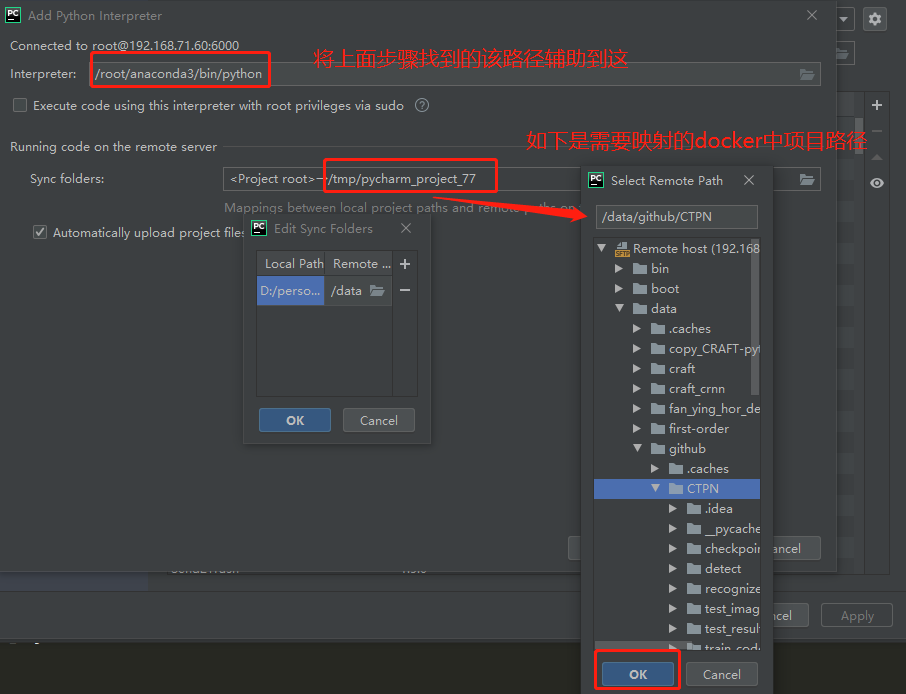Click the /data/github/CTPN remote path field
The width and height of the screenshot is (906, 694).
677,217
